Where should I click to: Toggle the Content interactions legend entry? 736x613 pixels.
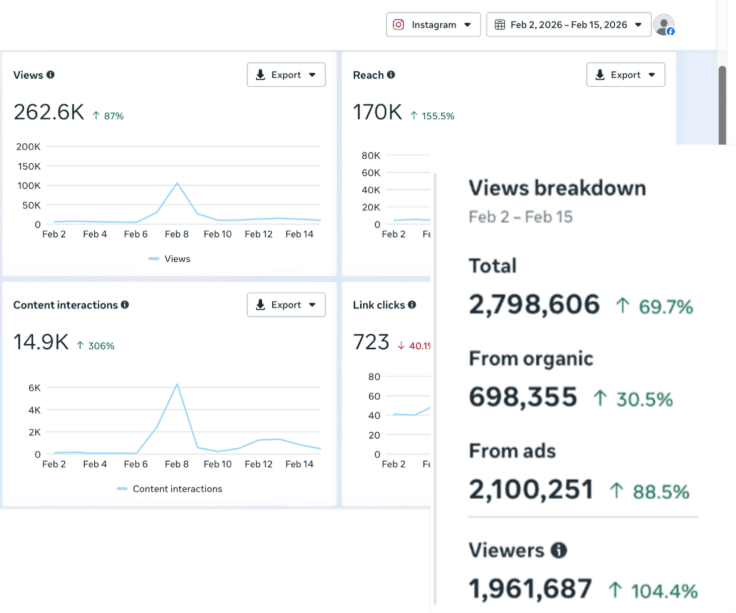coord(169,489)
